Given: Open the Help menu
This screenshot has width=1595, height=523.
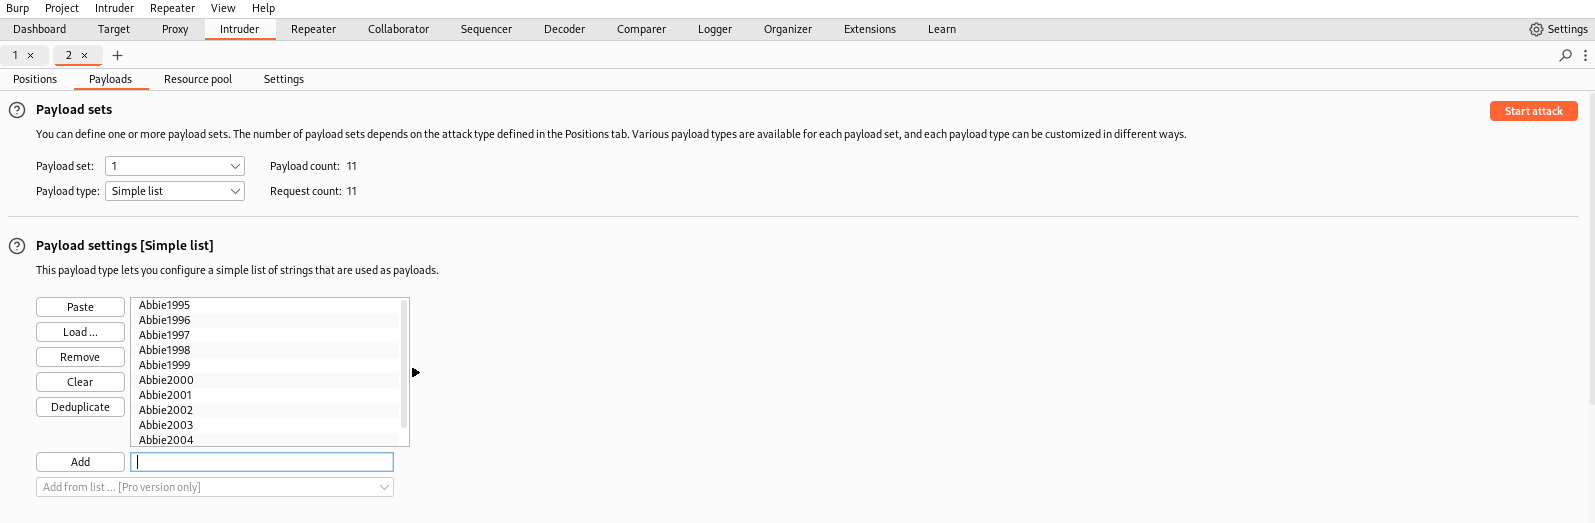Looking at the screenshot, I should pyautogui.click(x=263, y=8).
